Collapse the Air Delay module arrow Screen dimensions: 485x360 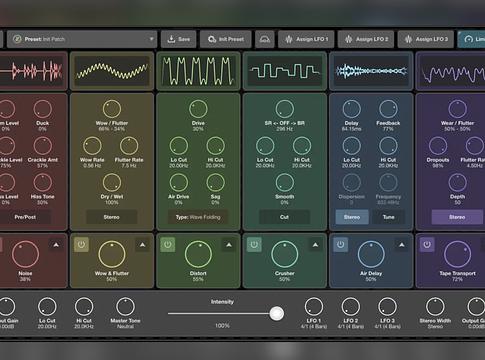click(402, 245)
